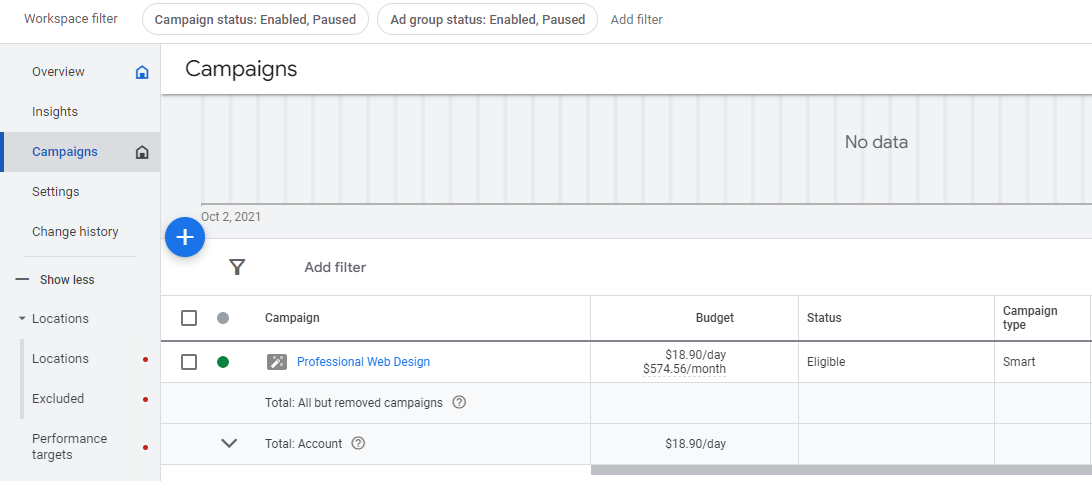1092x481 pixels.
Task: Collapse the Locations section in sidebar
Action: pyautogui.click(x=22, y=319)
